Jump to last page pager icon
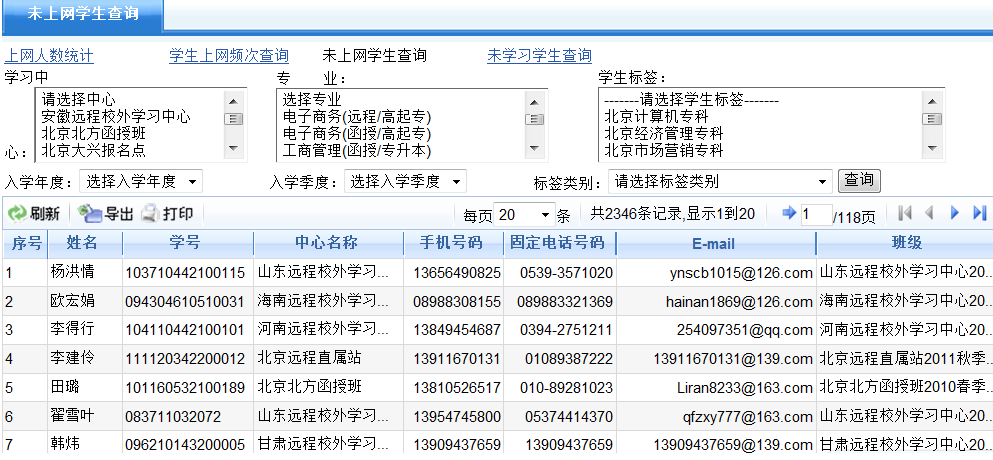 click(980, 214)
